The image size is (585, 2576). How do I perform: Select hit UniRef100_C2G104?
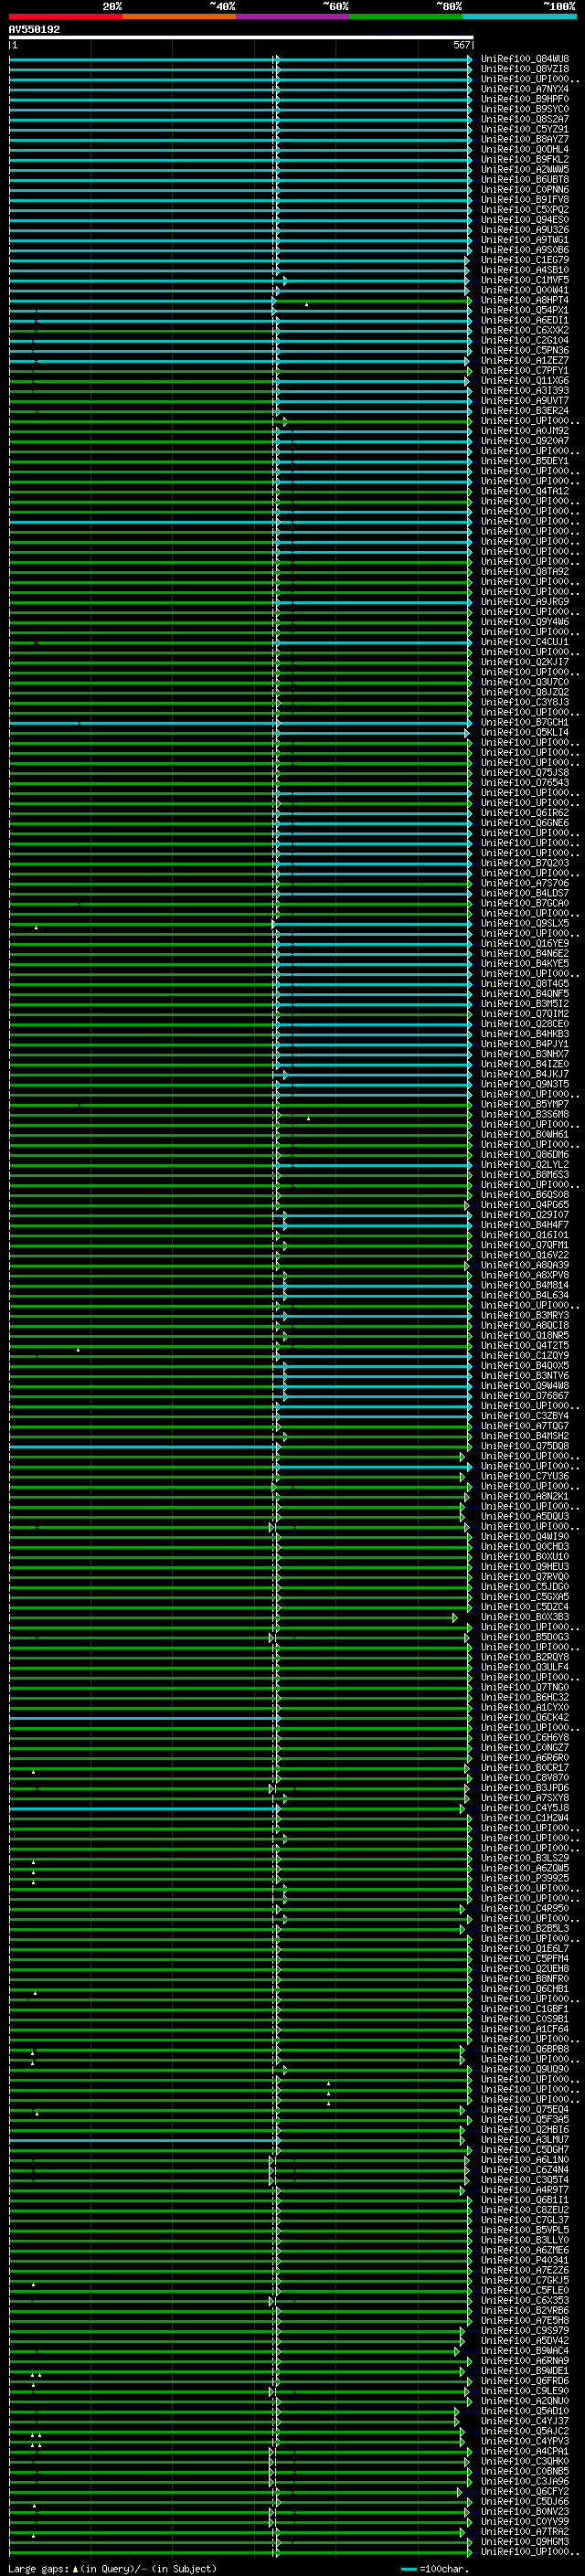pyautogui.click(x=525, y=340)
